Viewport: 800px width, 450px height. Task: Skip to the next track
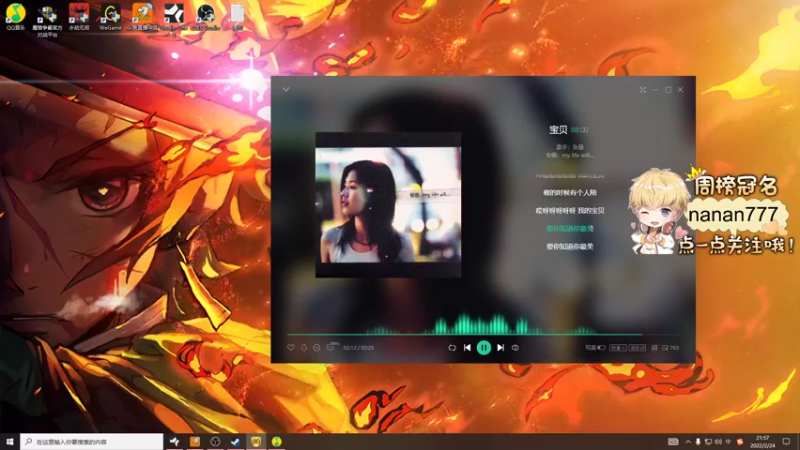[501, 347]
